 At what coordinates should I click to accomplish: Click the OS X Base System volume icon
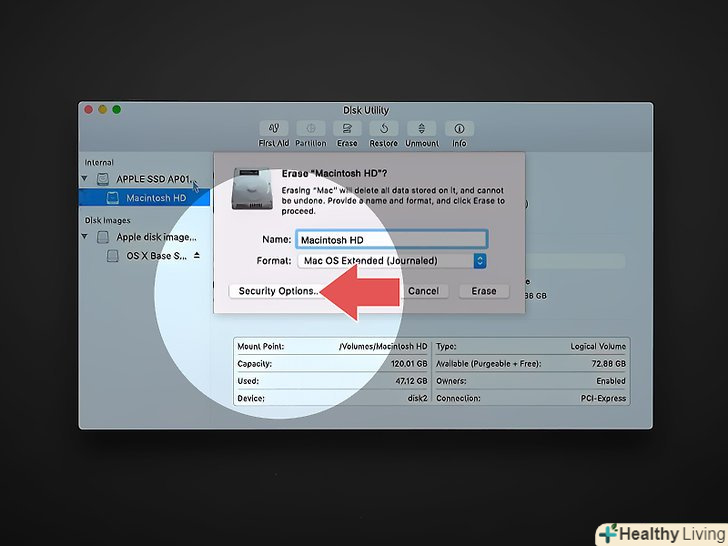click(x=112, y=256)
